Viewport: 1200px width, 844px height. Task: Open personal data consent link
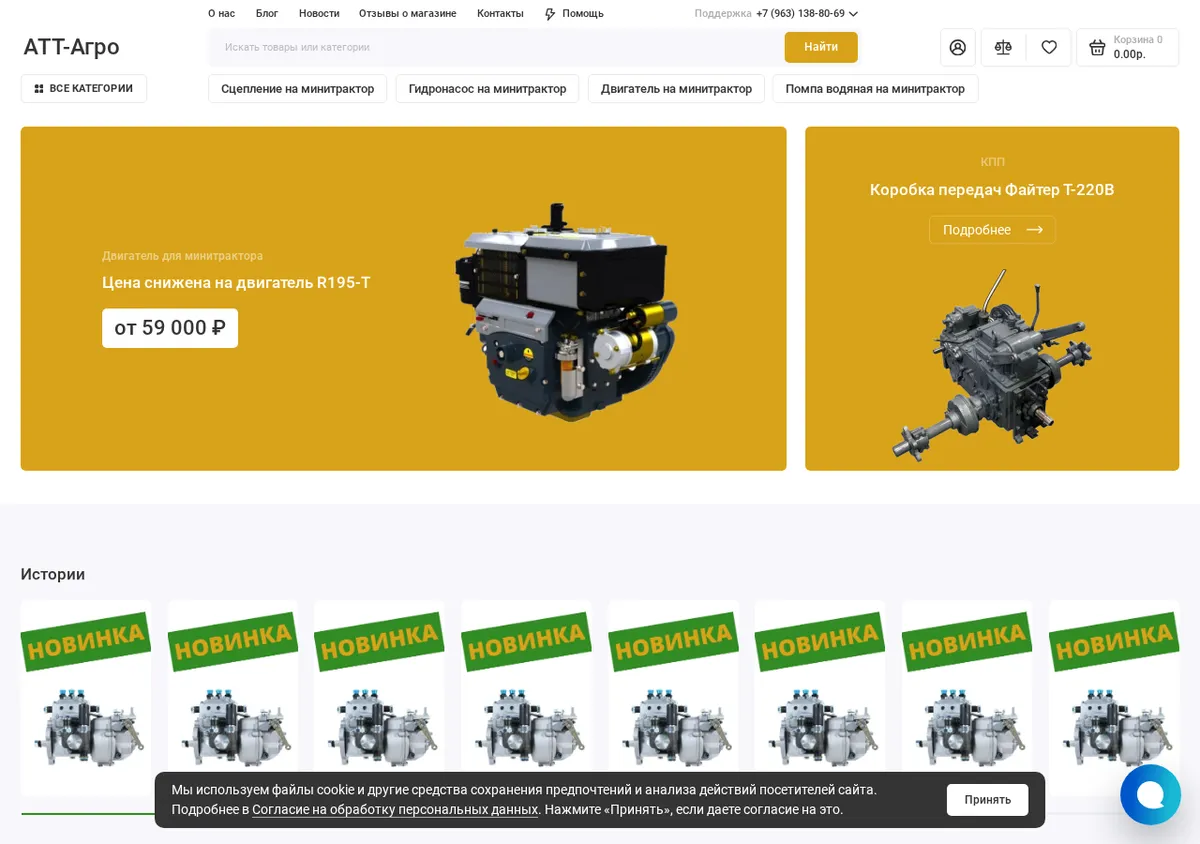395,810
